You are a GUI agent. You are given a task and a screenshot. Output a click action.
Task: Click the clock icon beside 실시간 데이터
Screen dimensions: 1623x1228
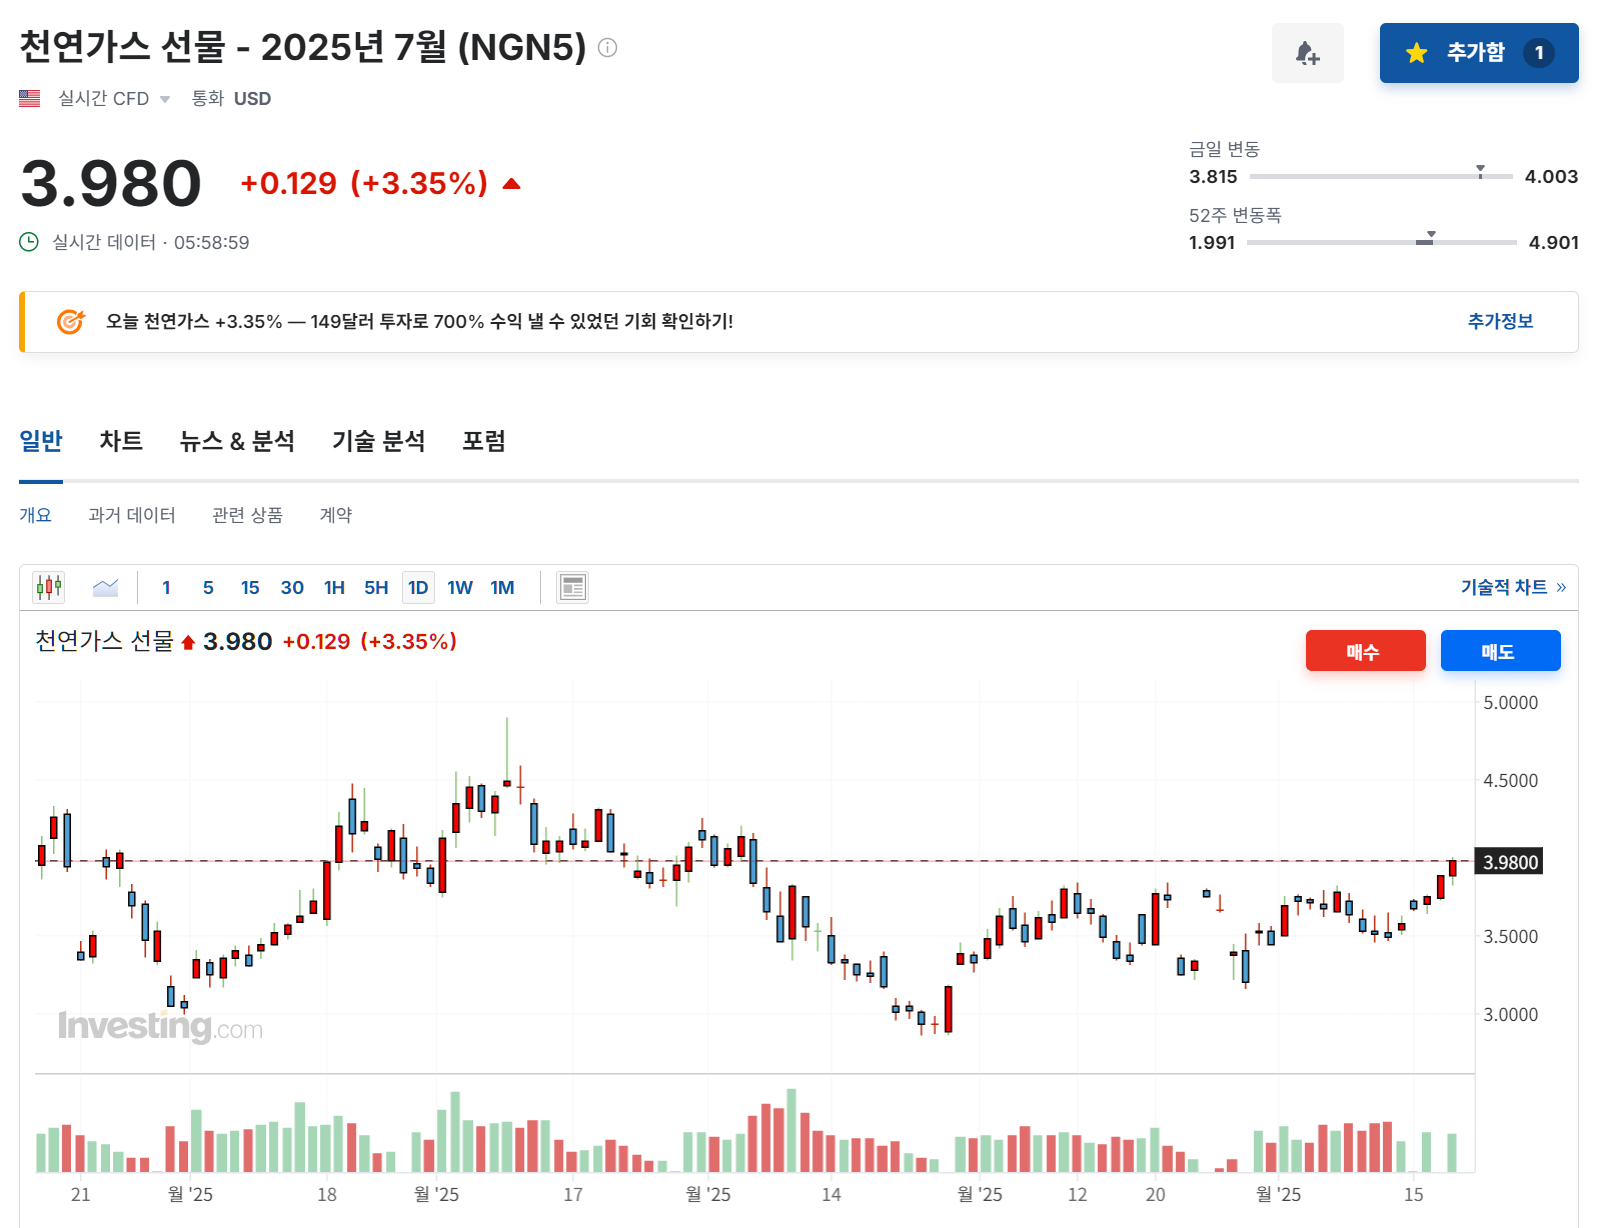(x=27, y=242)
